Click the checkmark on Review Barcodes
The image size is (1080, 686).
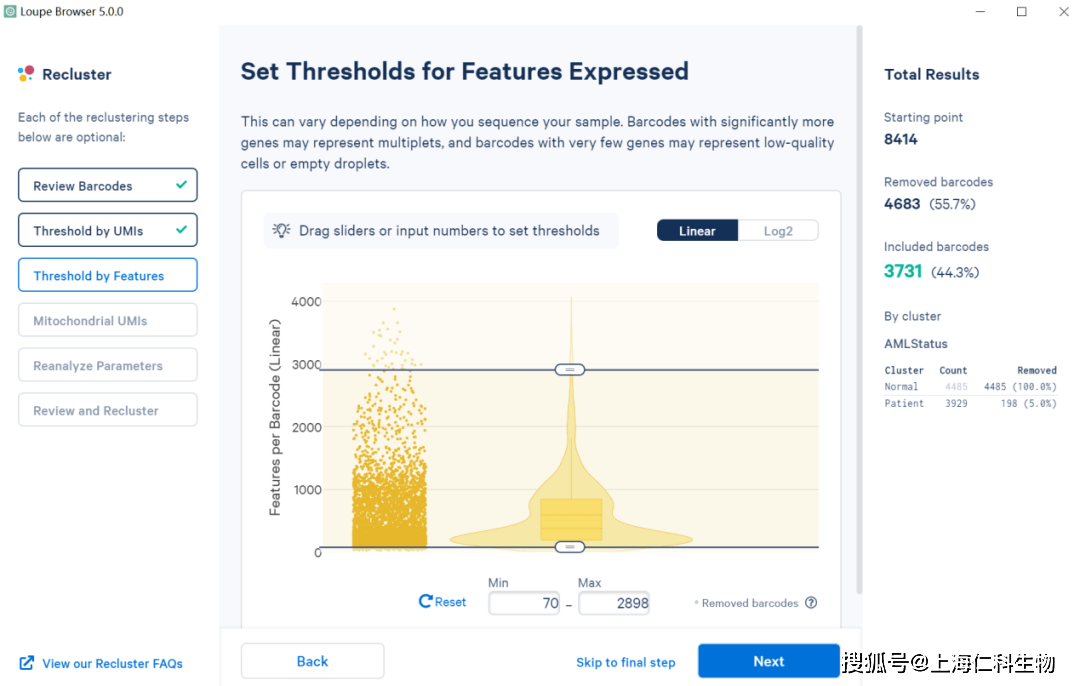[181, 185]
